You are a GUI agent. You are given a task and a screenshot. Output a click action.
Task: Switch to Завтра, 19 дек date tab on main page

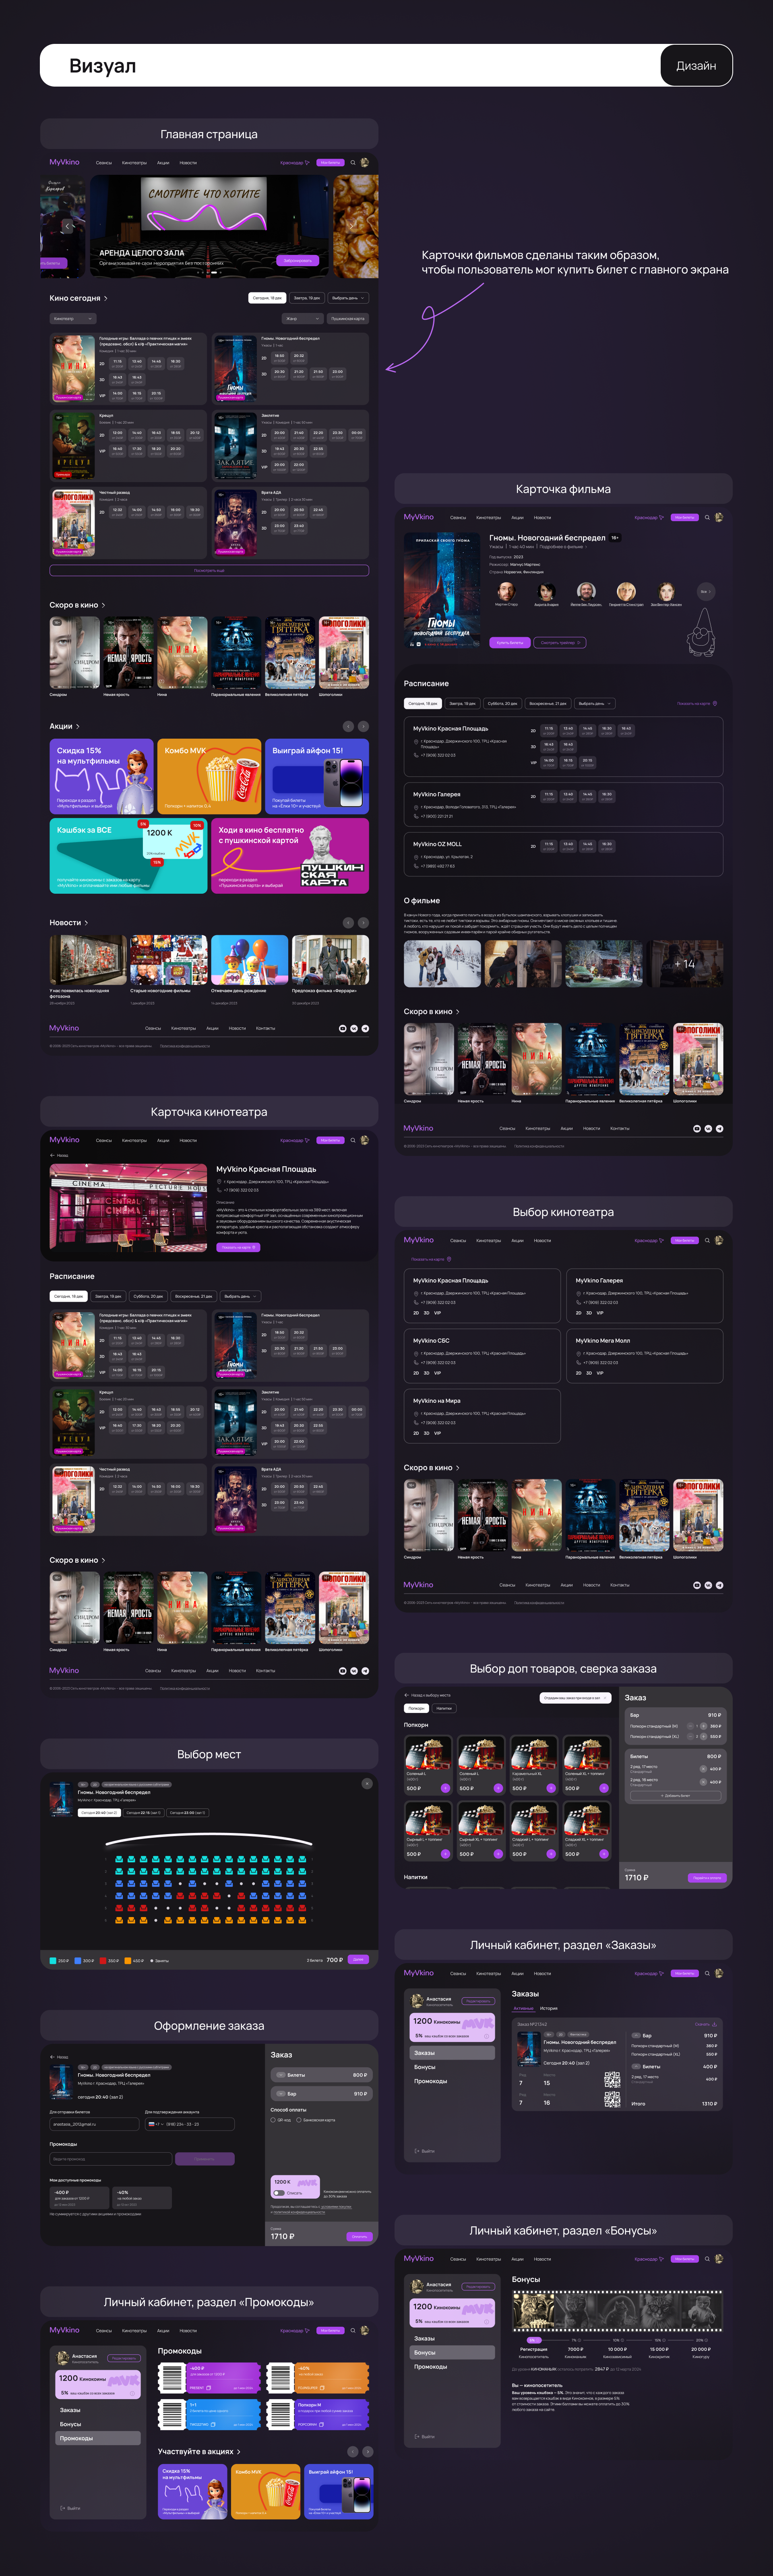[307, 298]
